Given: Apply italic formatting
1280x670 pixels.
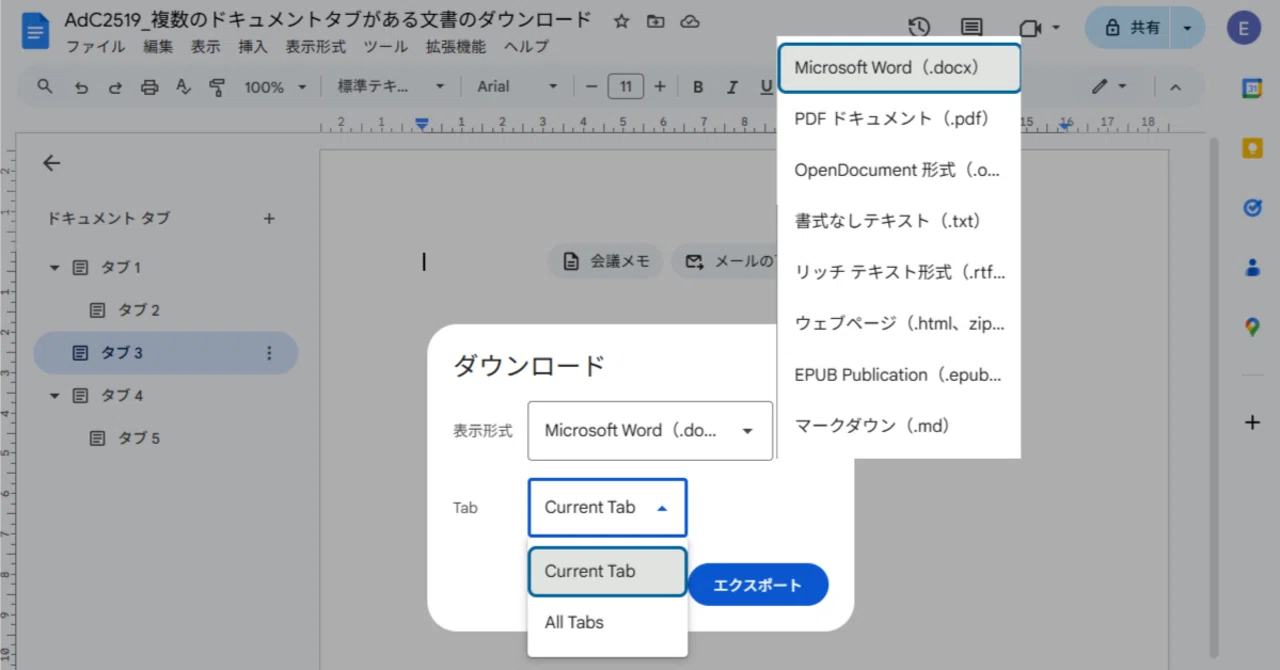Looking at the screenshot, I should (x=732, y=87).
